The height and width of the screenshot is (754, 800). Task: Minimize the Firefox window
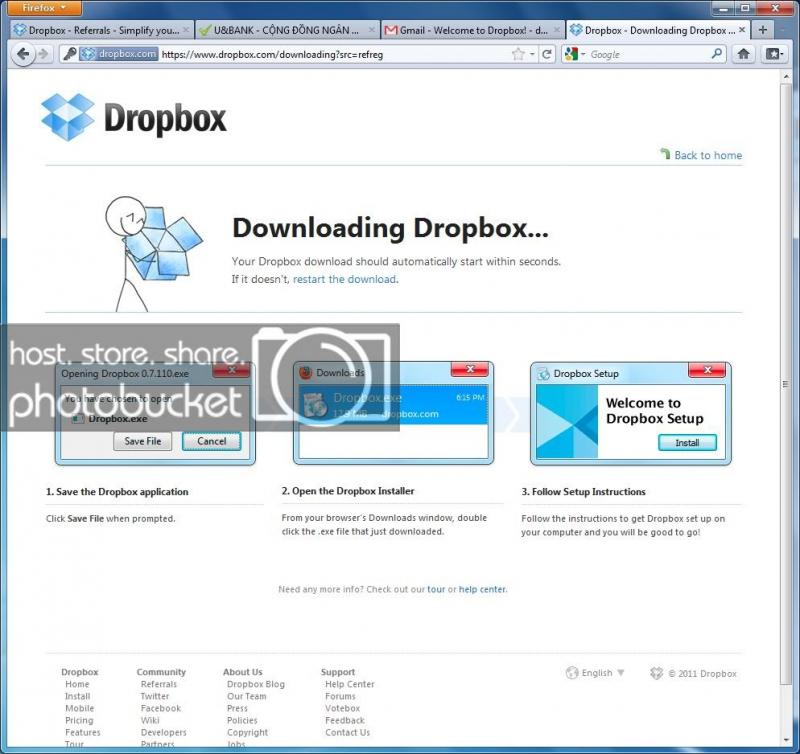723,8
